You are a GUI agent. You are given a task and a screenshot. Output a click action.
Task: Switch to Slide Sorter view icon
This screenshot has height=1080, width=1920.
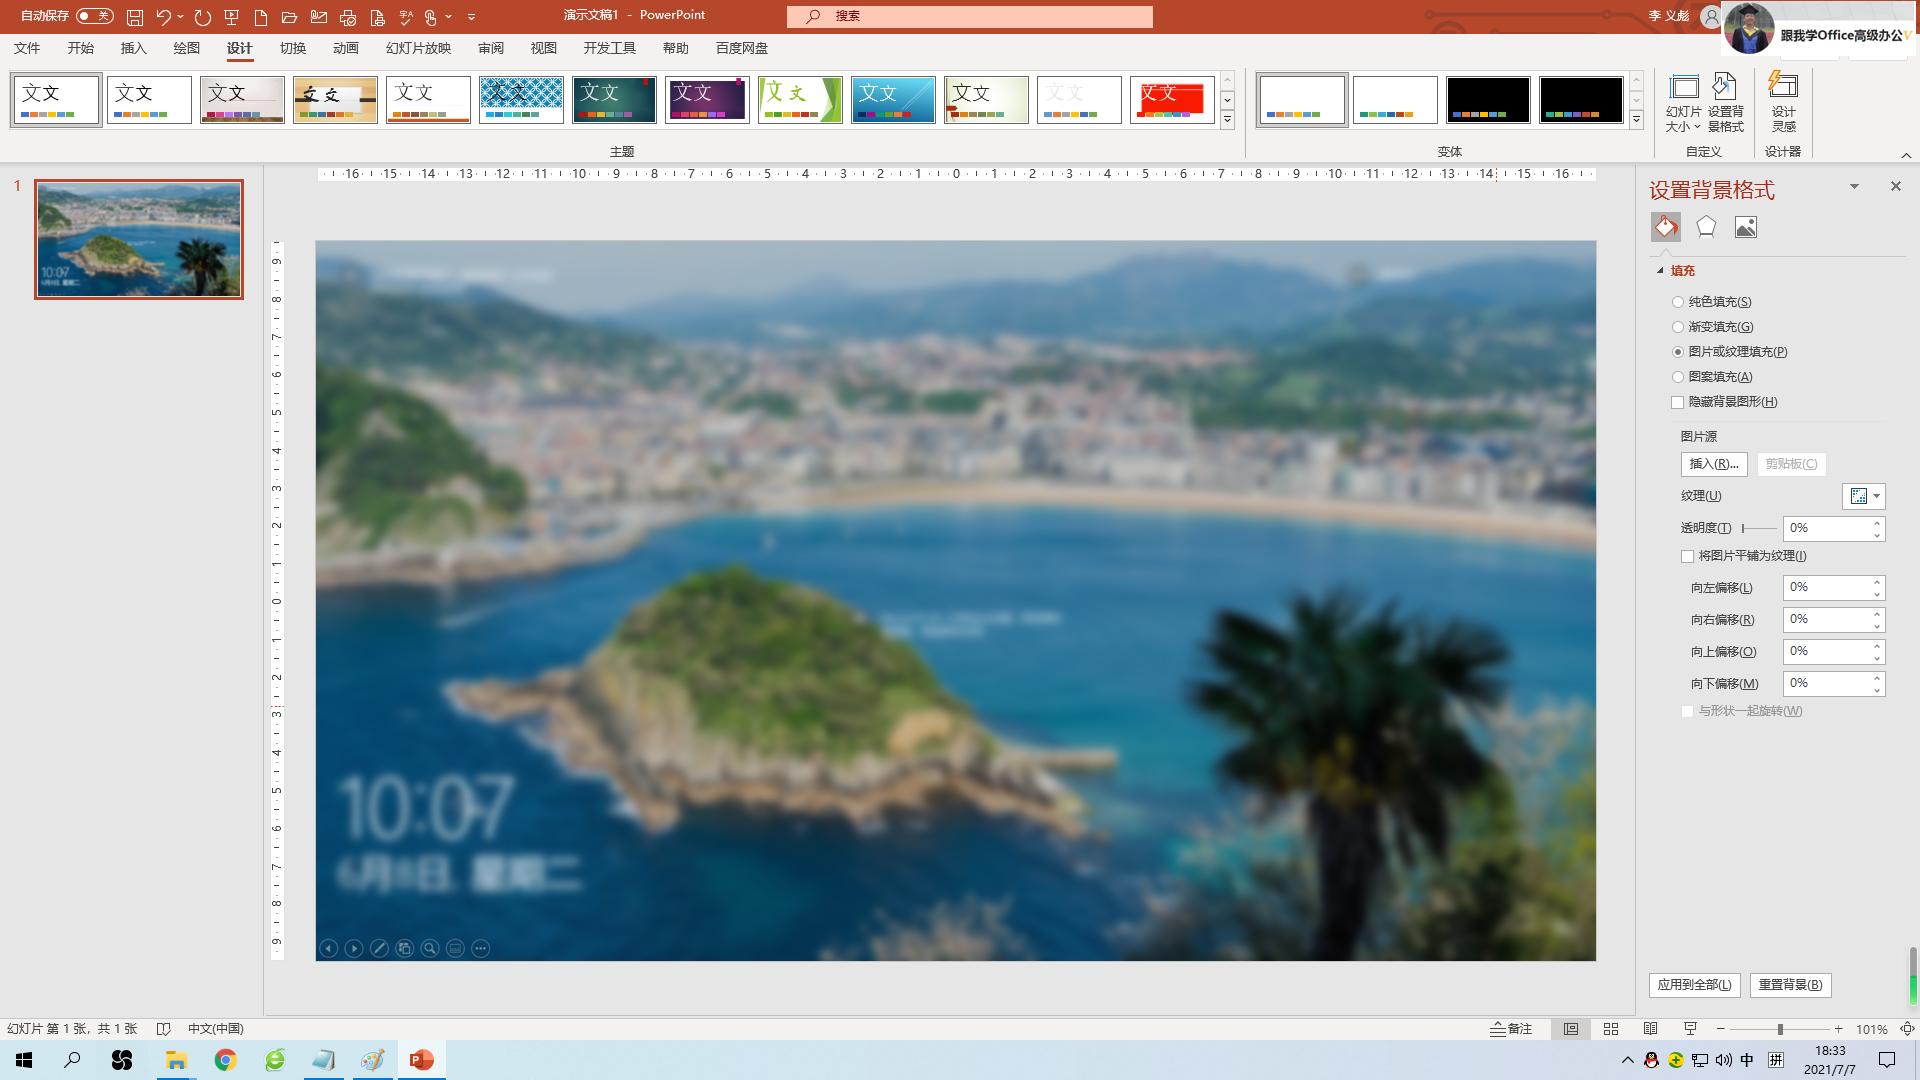click(x=1611, y=1029)
